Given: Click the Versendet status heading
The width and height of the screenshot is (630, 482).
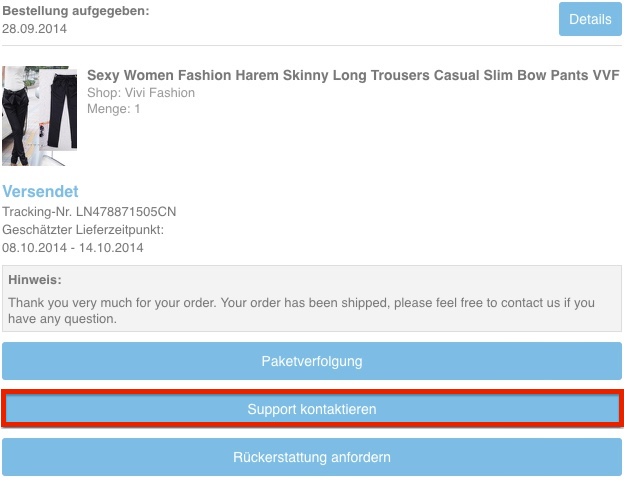Looking at the screenshot, I should [40, 191].
